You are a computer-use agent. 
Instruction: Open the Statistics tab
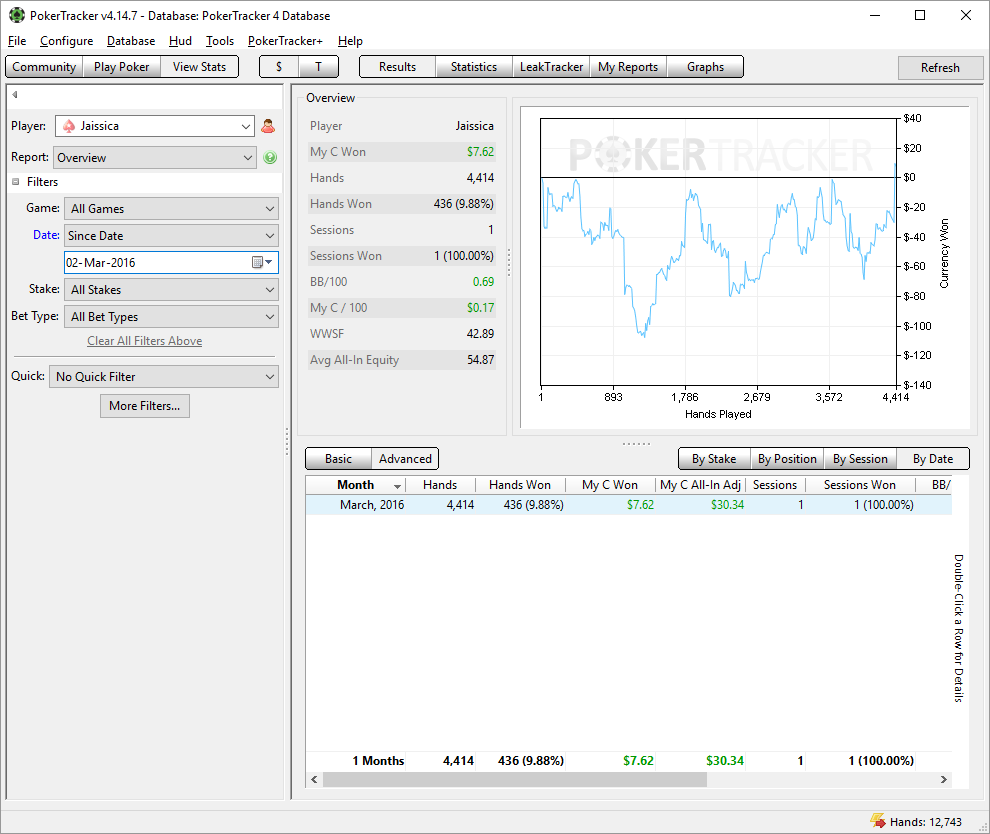(x=474, y=67)
